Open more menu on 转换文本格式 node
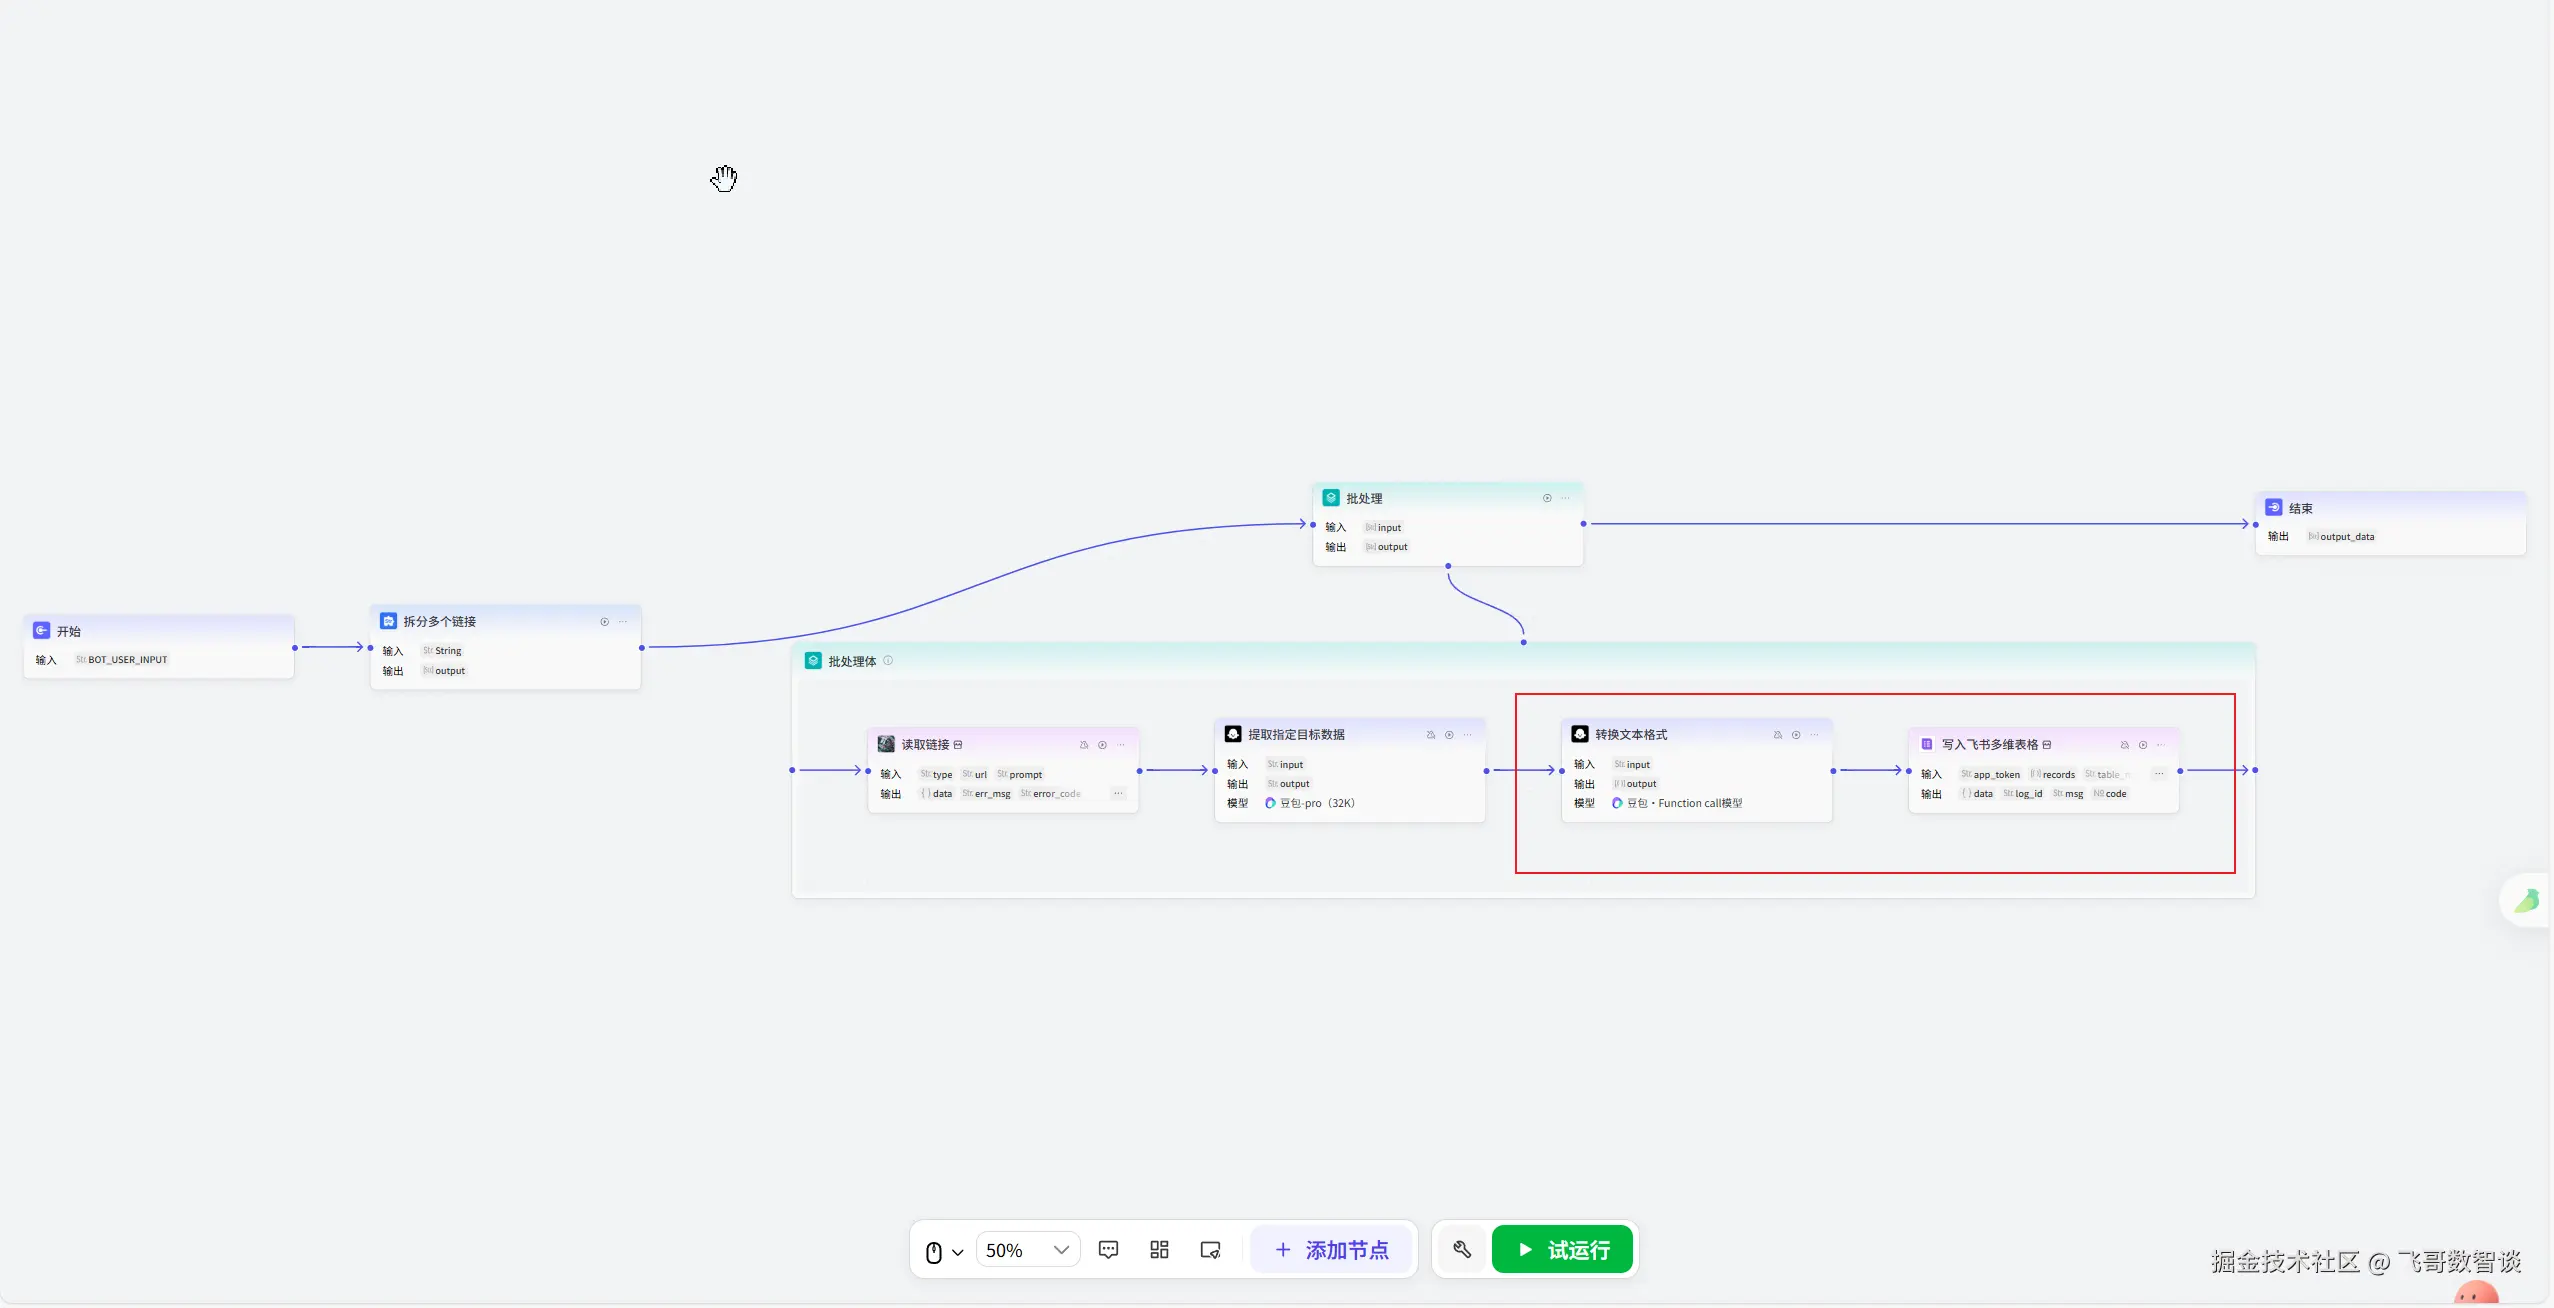The width and height of the screenshot is (2554, 1308). tap(1815, 735)
